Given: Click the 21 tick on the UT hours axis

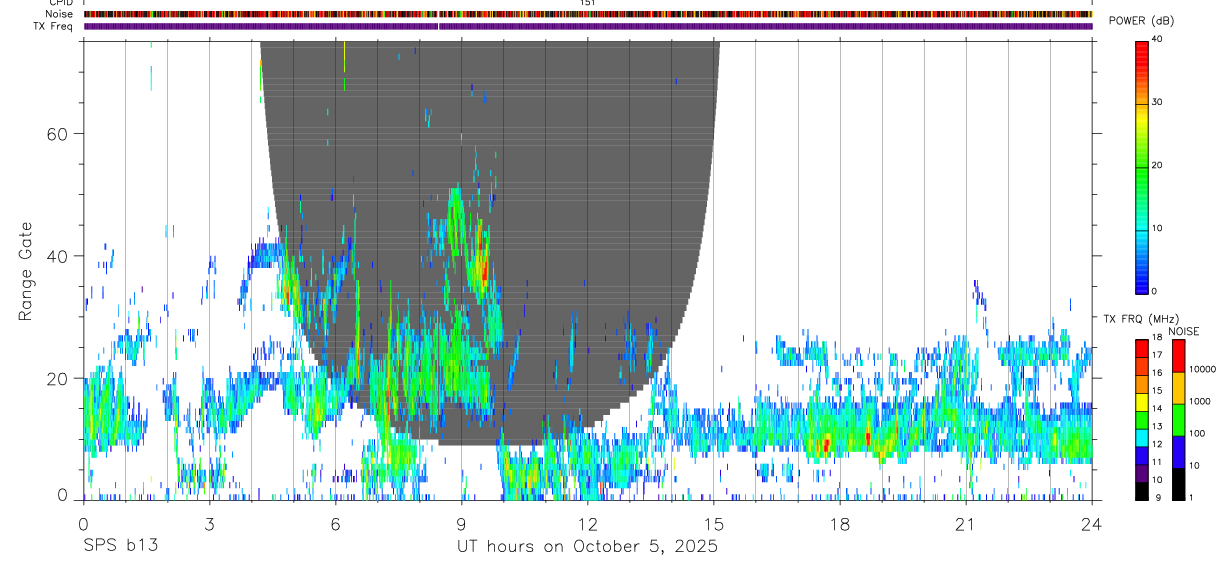Looking at the screenshot, I should [966, 523].
